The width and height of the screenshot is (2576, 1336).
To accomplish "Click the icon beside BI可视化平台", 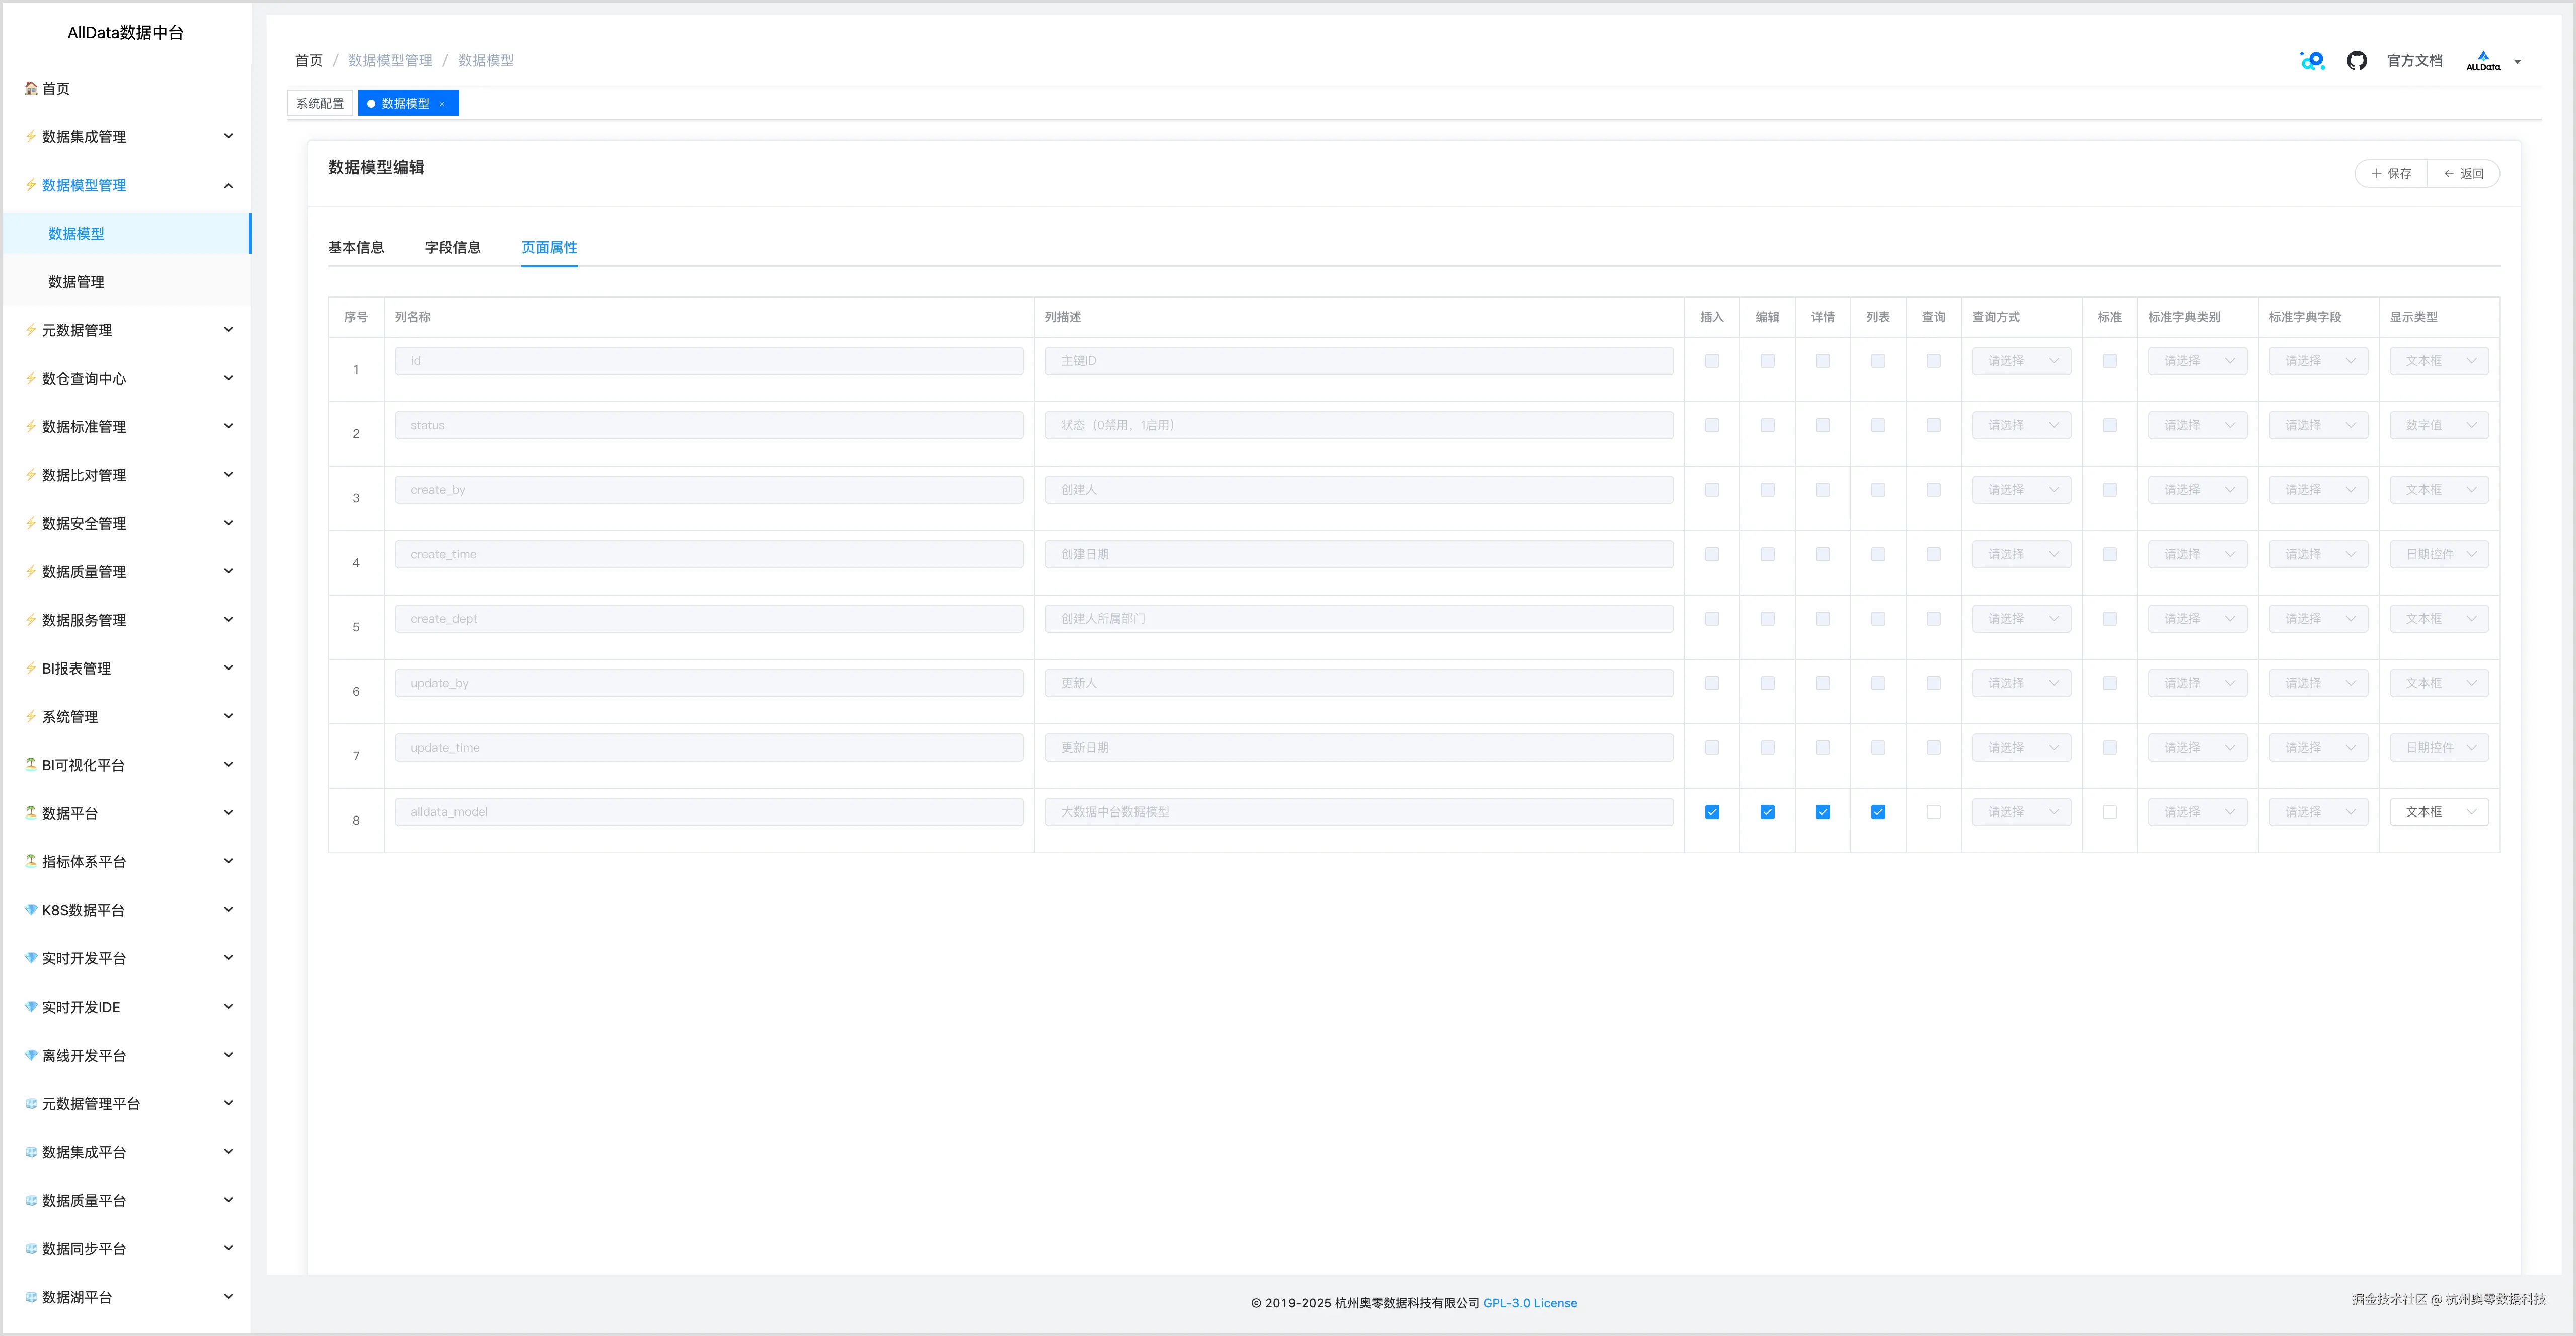I will pos(31,765).
